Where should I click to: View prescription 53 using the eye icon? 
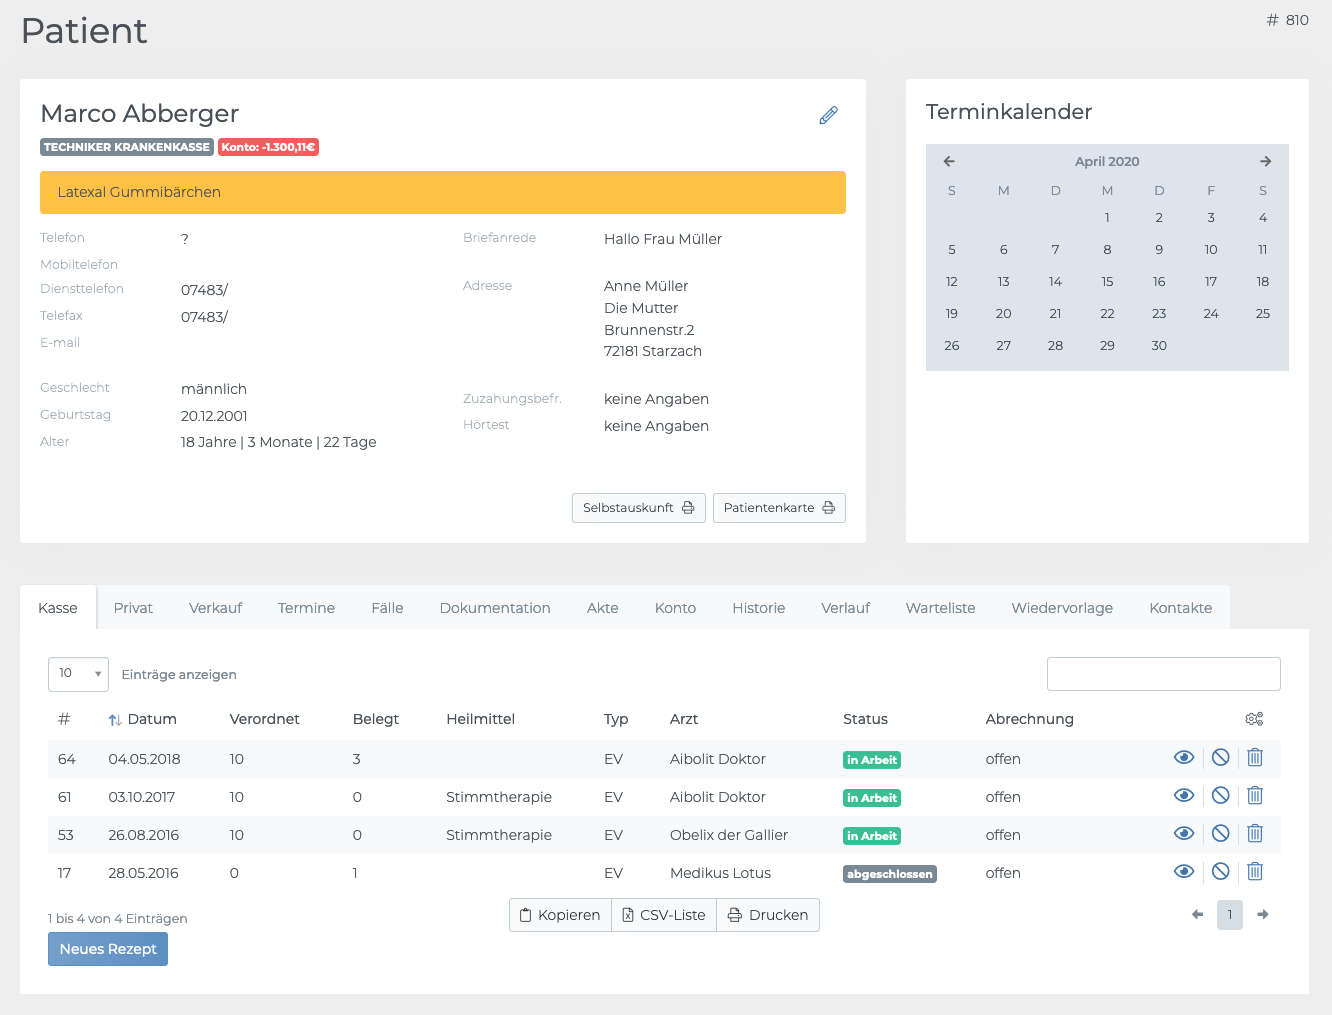pyautogui.click(x=1184, y=834)
